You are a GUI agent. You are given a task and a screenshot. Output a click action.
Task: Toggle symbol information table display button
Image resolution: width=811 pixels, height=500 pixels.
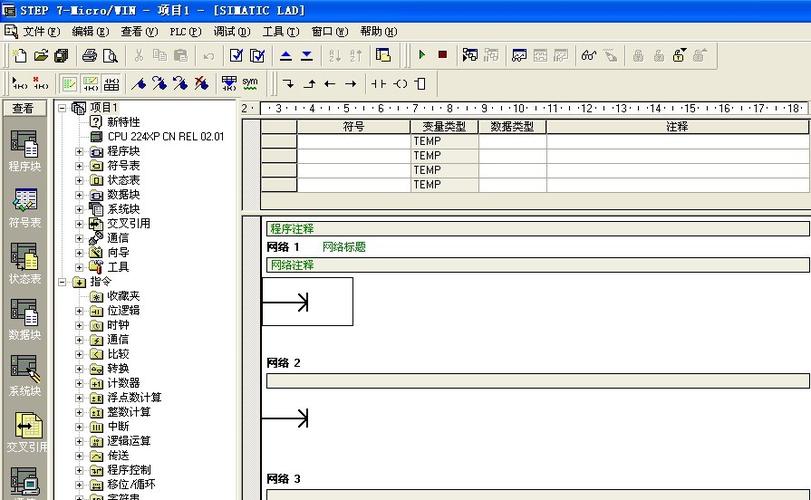[x=111, y=83]
